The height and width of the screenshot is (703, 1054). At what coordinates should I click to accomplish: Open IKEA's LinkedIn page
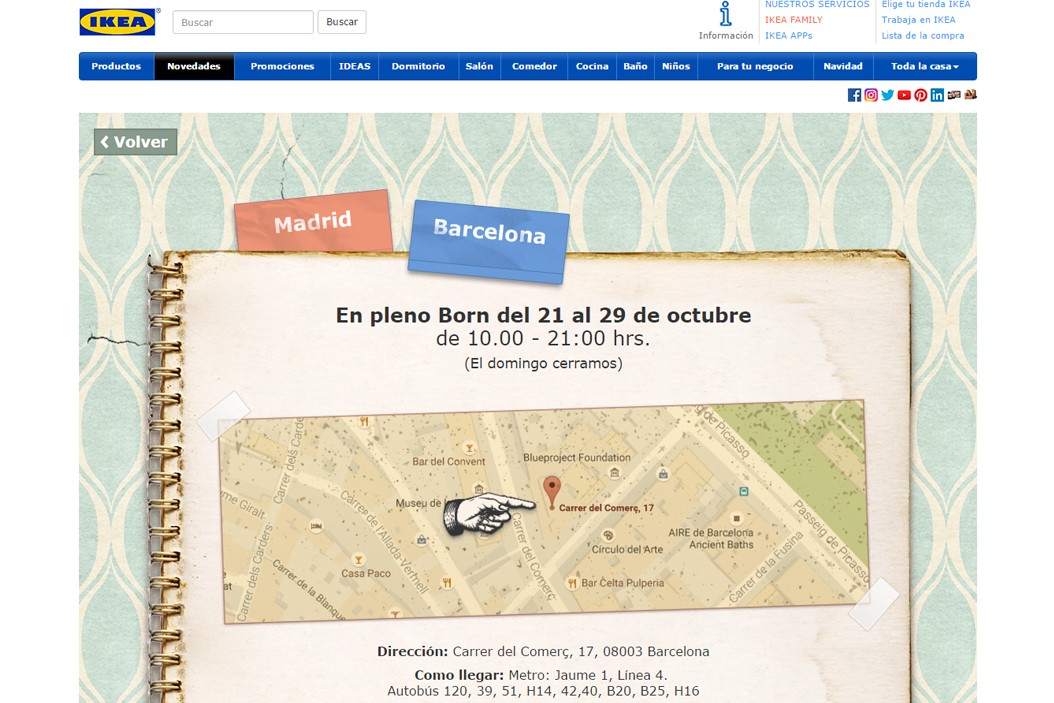tap(937, 95)
